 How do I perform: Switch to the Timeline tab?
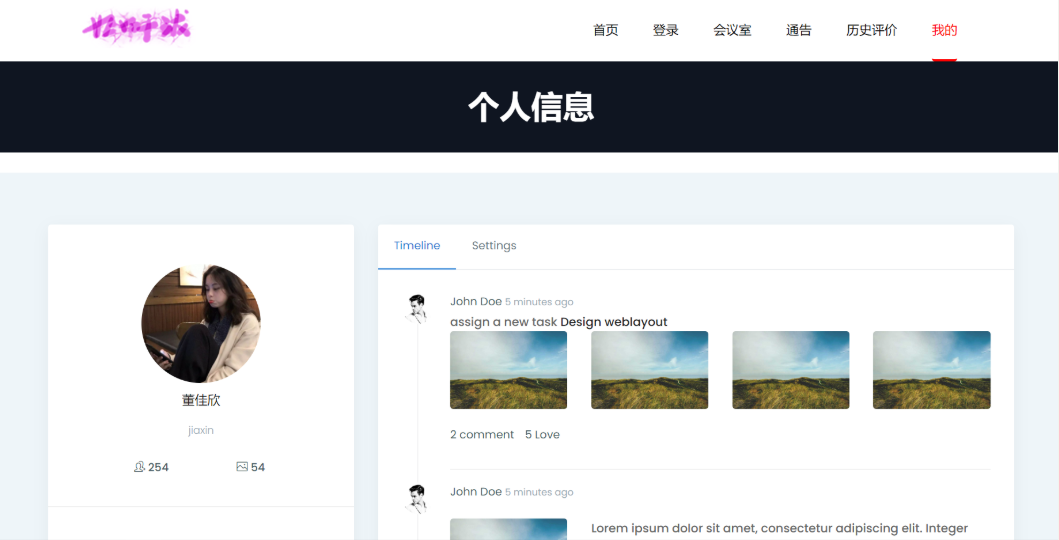pos(417,246)
